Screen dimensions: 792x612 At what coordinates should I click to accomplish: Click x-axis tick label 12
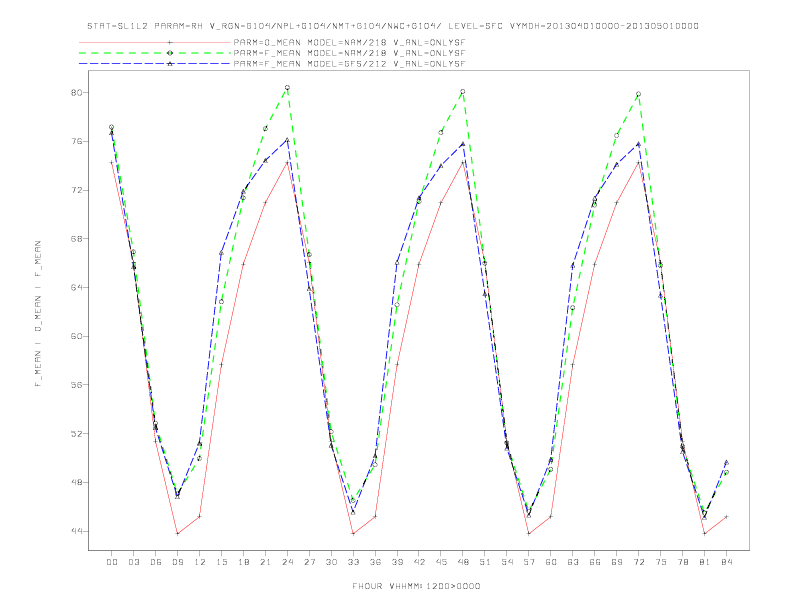[200, 562]
